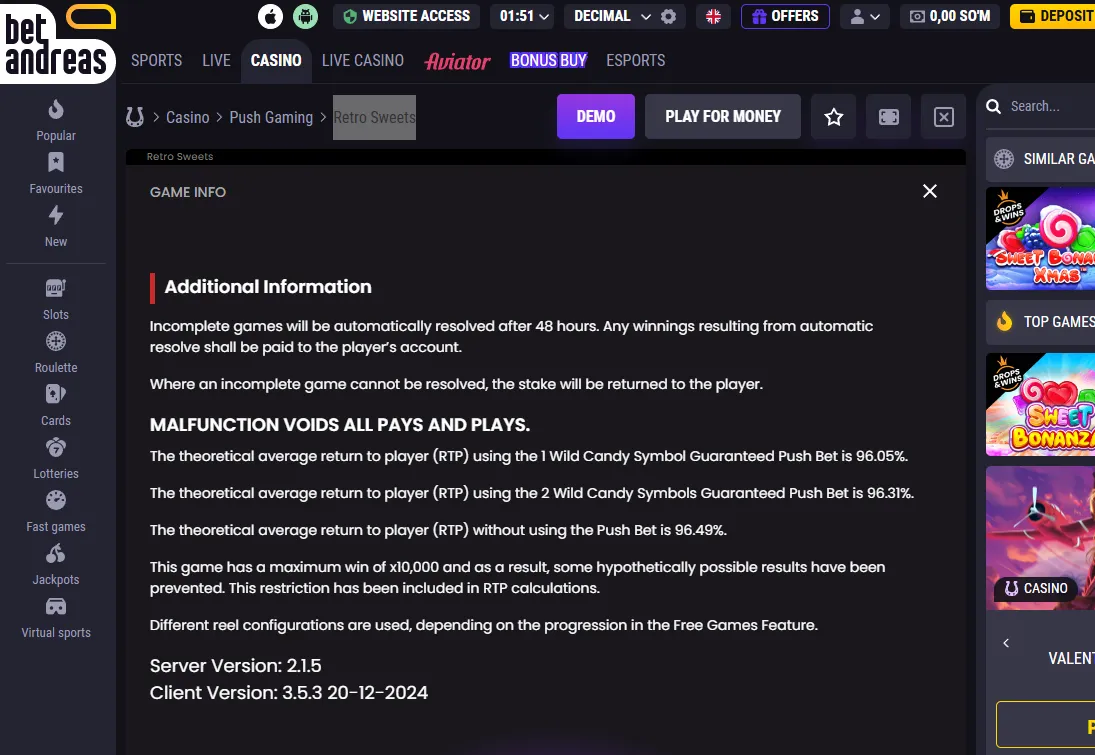1095x755 pixels.
Task: Close the game window with X box
Action: pos(943,117)
